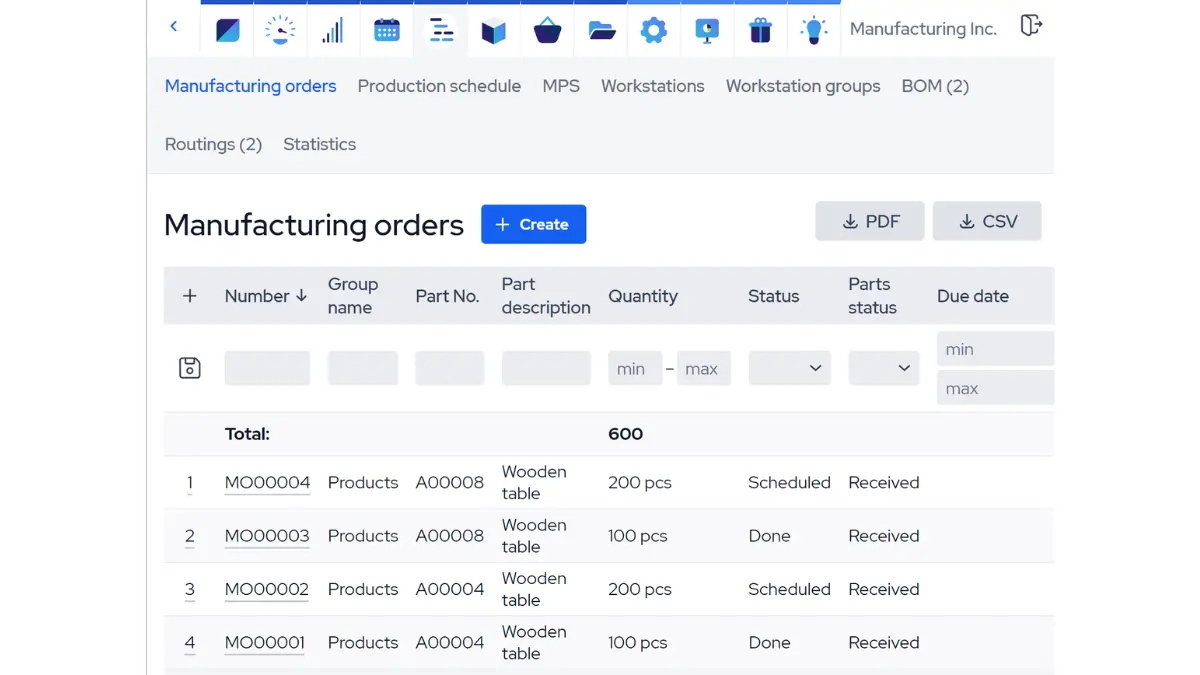Image resolution: width=1200 pixels, height=675 pixels.
Task: Open the calendar planning icon
Action: point(387,29)
